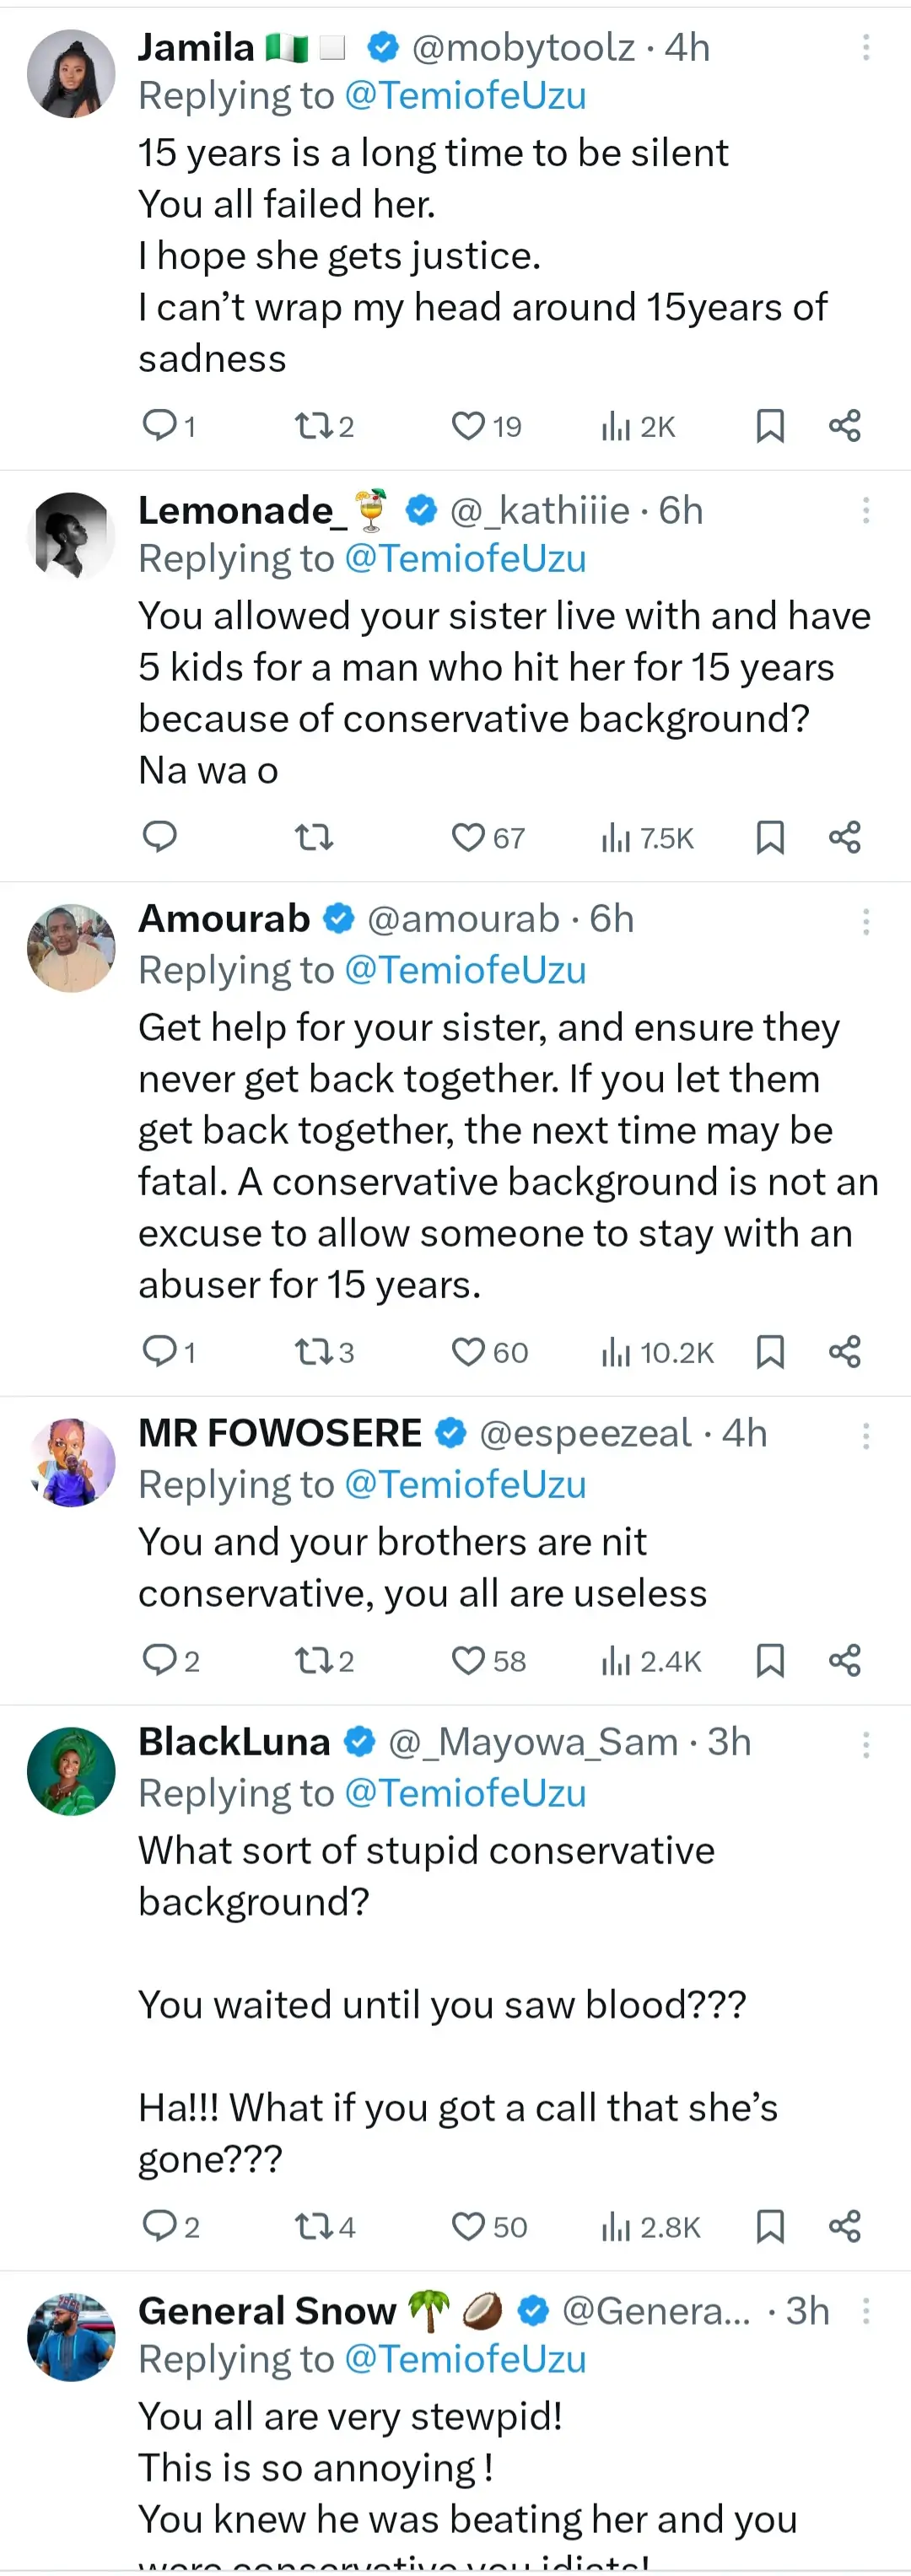Screen dimensions: 911x2576
Task: Open more options for BlackLuna's tweet
Action: (x=865, y=1745)
